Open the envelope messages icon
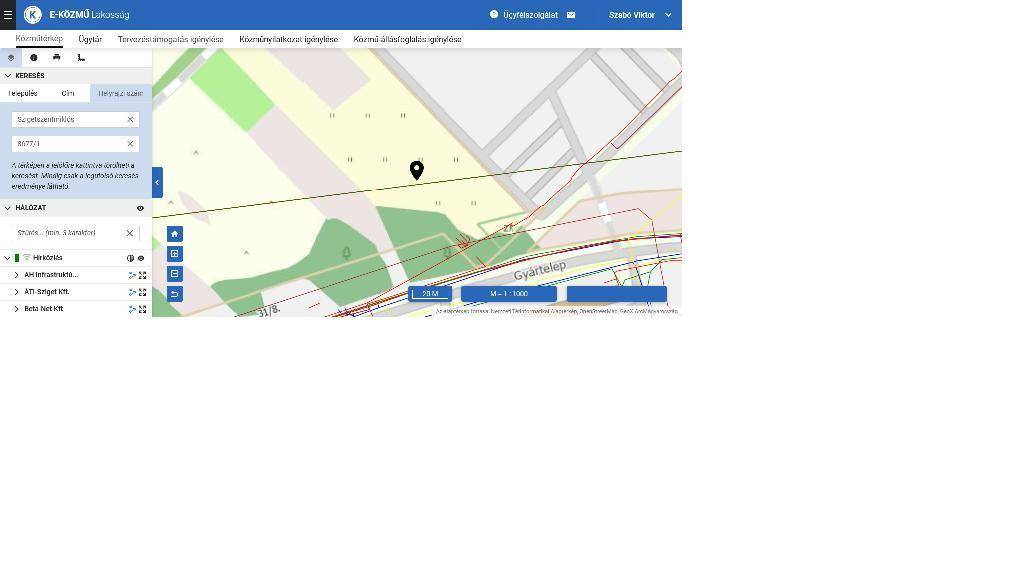1024x570 pixels. (571, 15)
